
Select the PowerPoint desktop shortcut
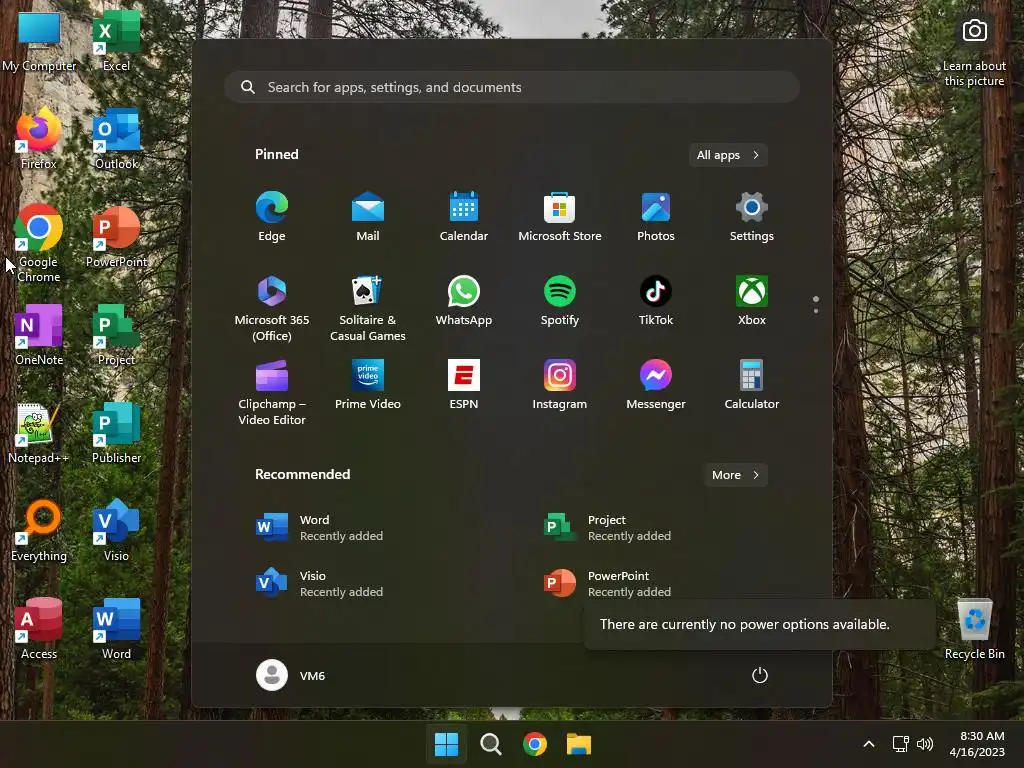116,238
